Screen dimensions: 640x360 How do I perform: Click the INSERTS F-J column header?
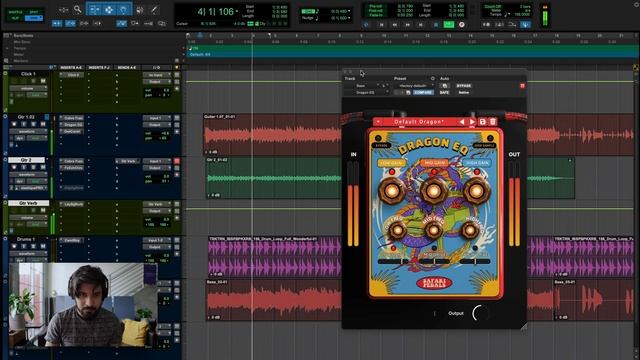tap(99, 67)
